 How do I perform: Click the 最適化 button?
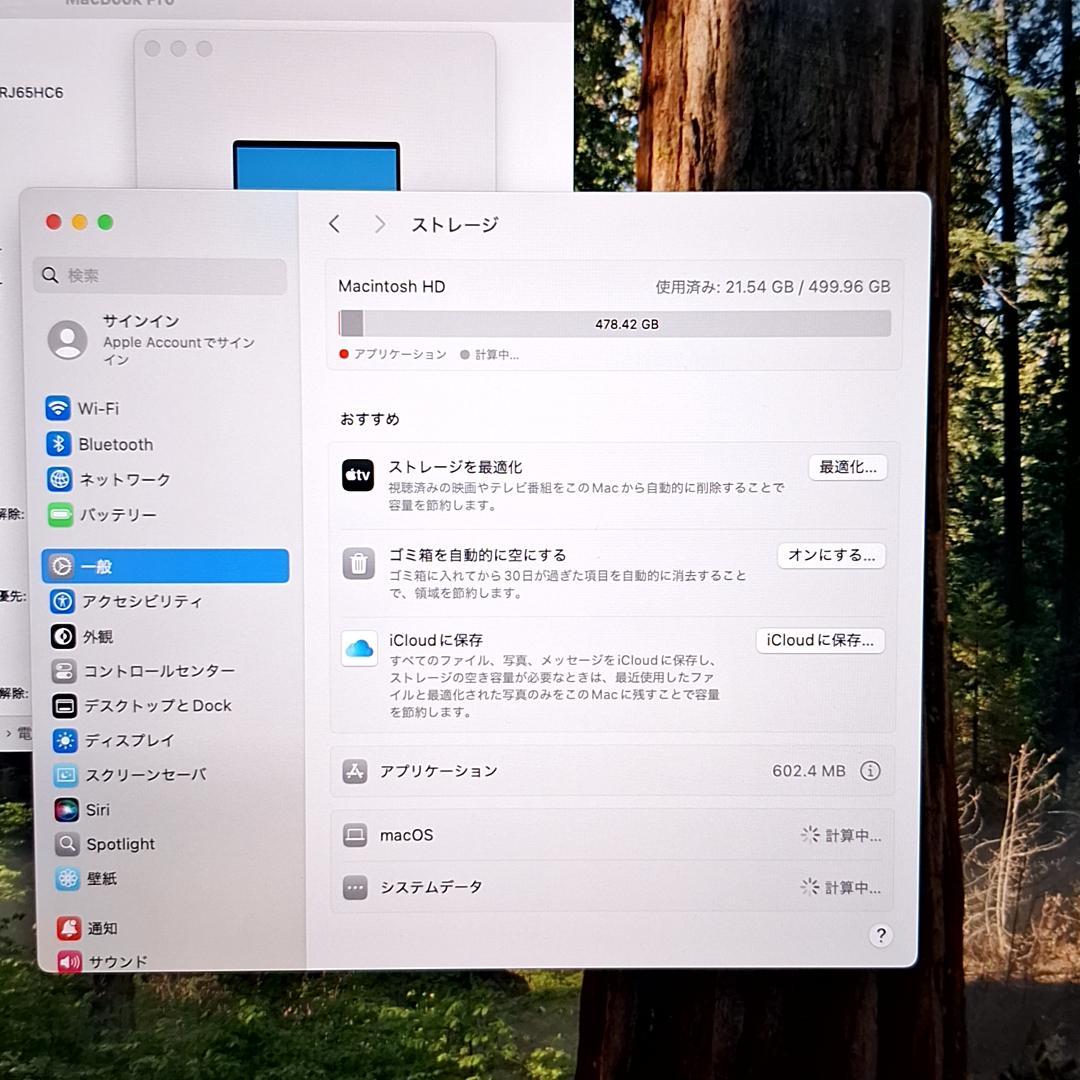pos(847,466)
